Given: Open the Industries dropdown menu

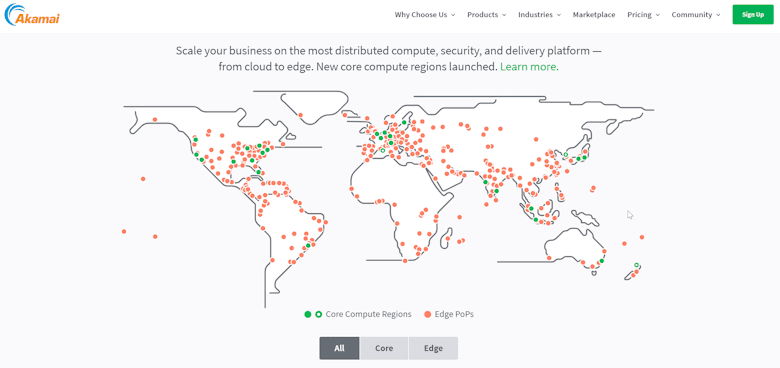Looking at the screenshot, I should [x=539, y=14].
